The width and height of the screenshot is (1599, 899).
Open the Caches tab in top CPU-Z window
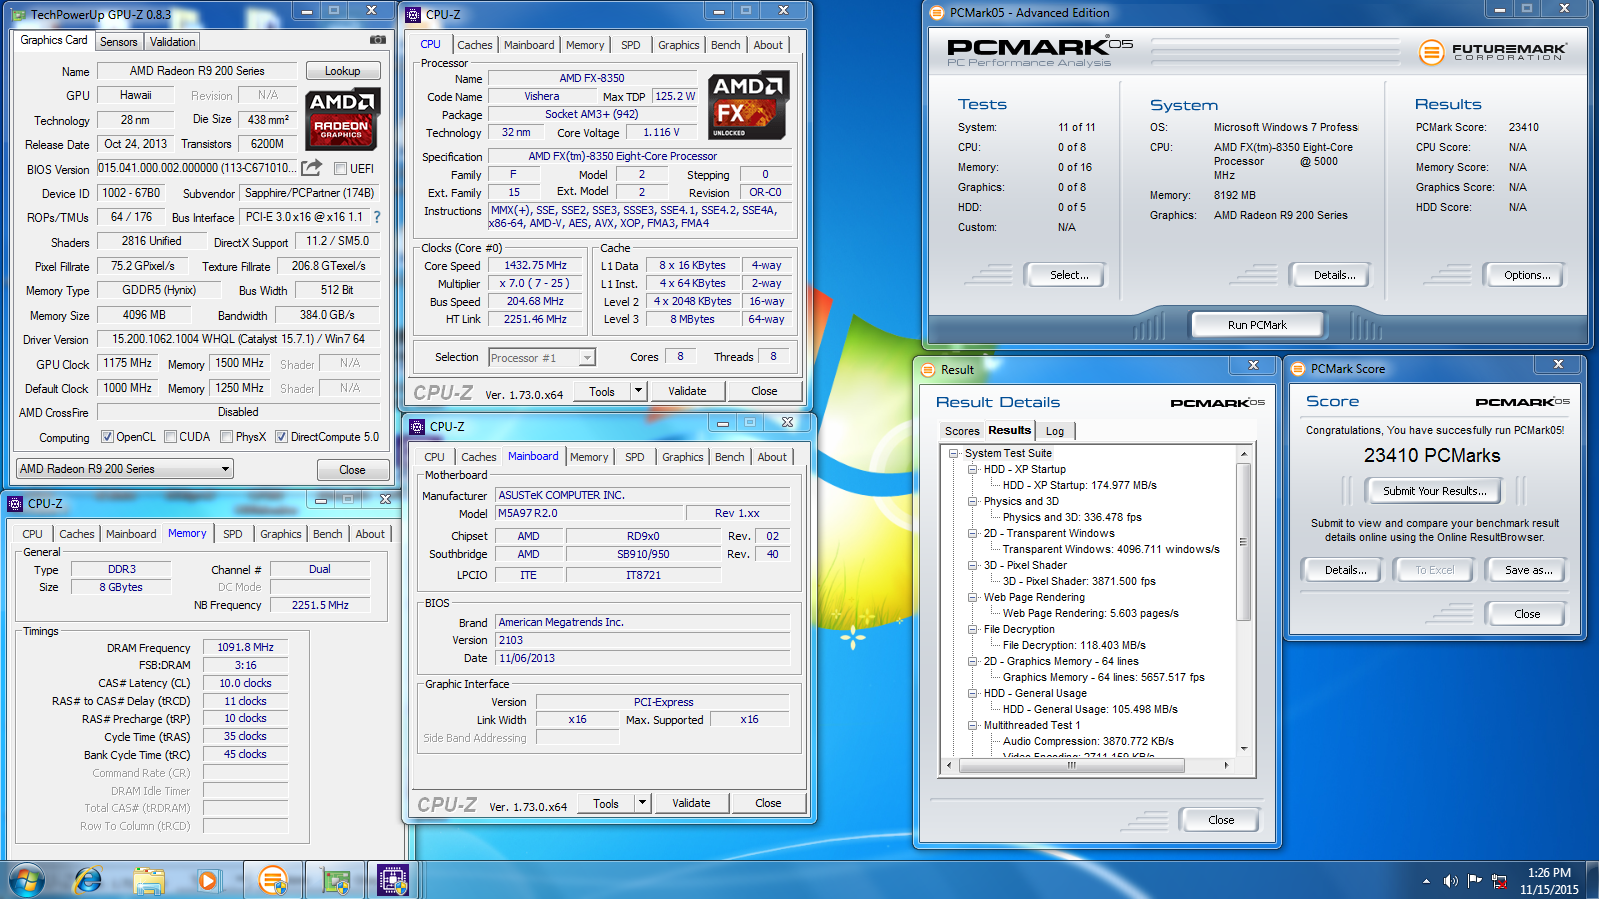(x=475, y=45)
